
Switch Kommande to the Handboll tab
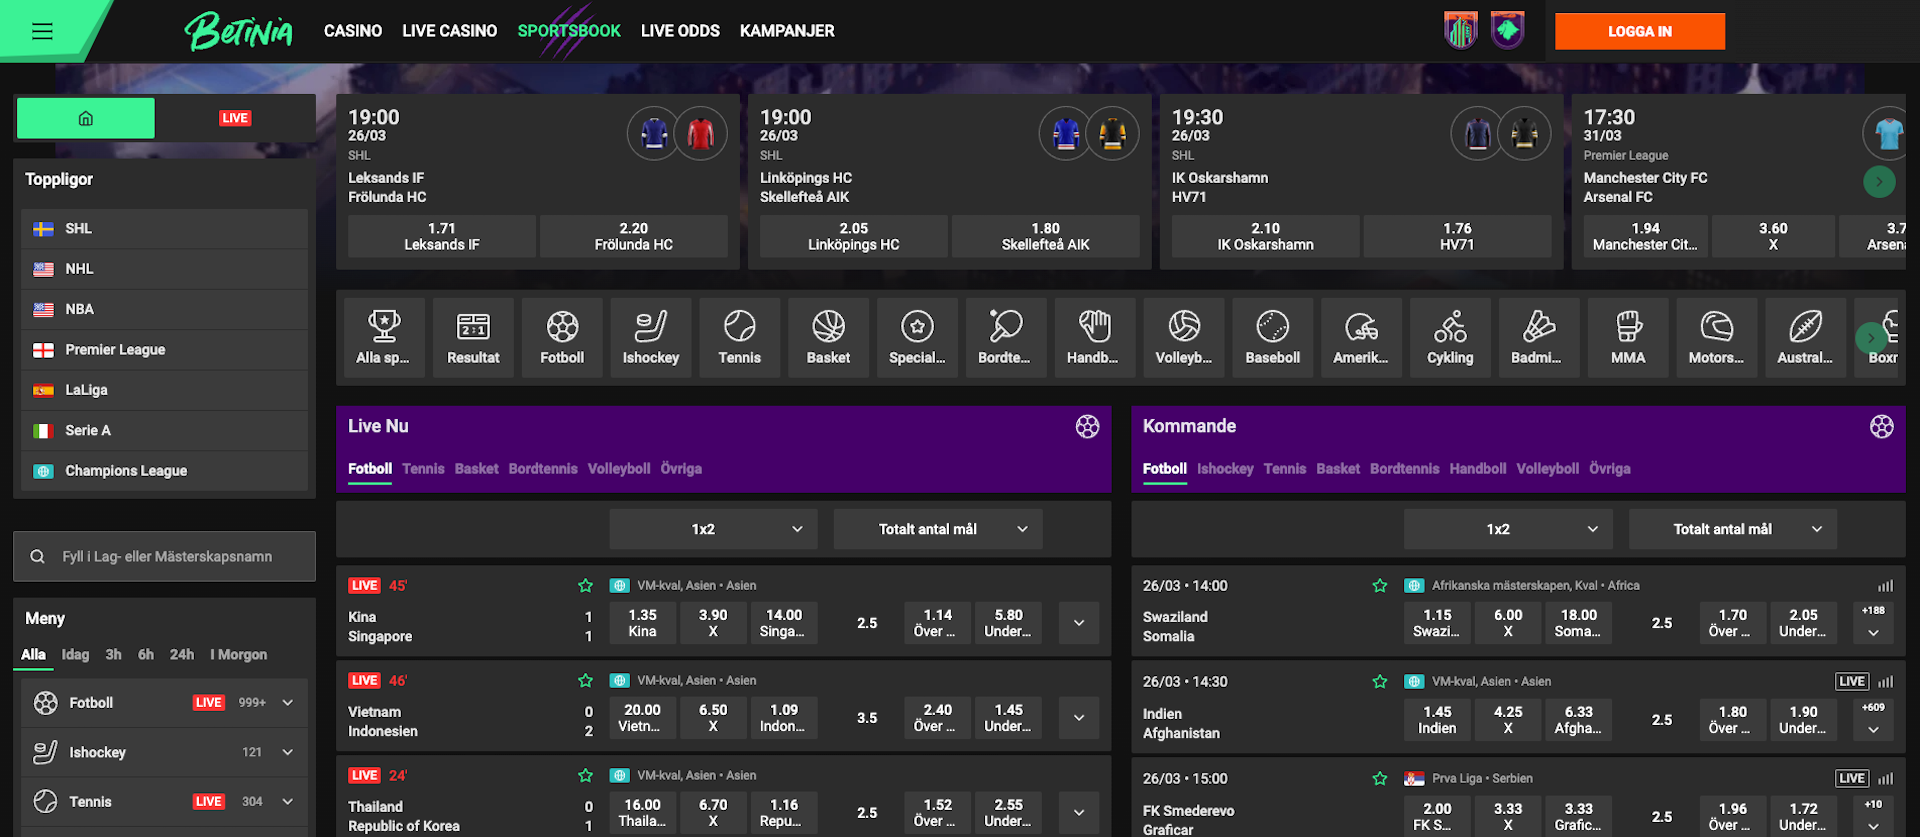1478,469
